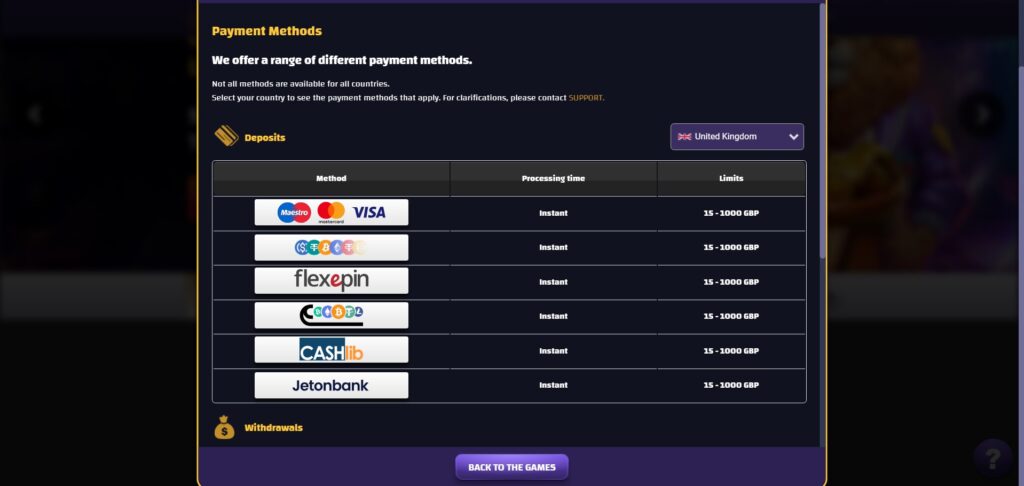
Task: Select the stablecoin crypto coins payment logo
Action: click(x=331, y=247)
